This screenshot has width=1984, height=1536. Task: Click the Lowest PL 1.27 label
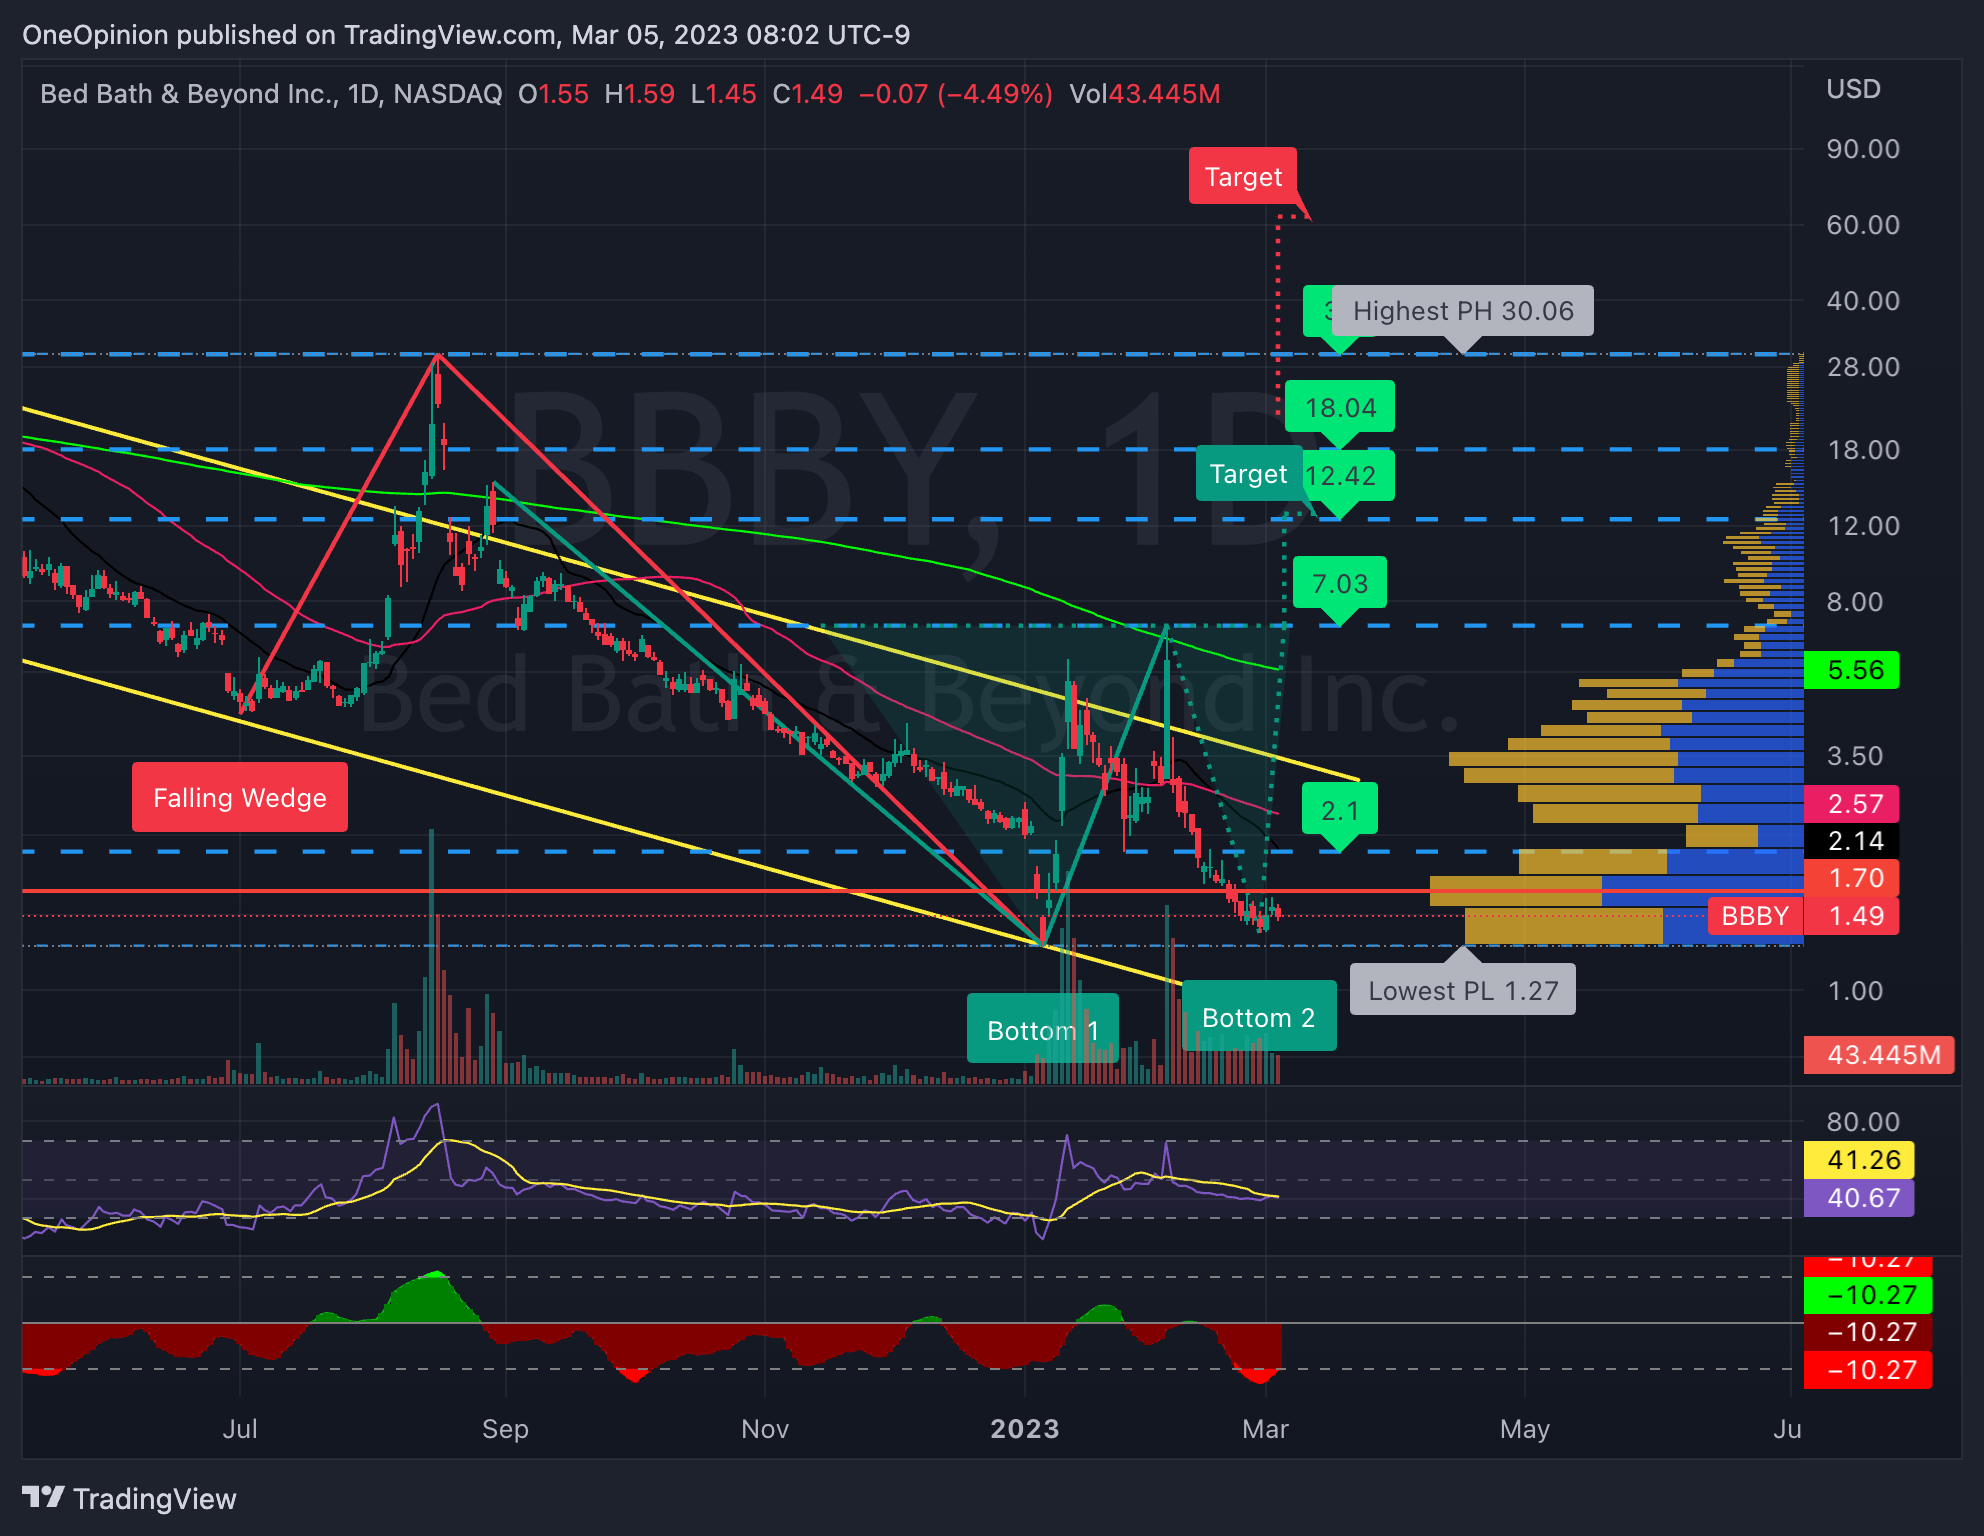[x=1463, y=990]
